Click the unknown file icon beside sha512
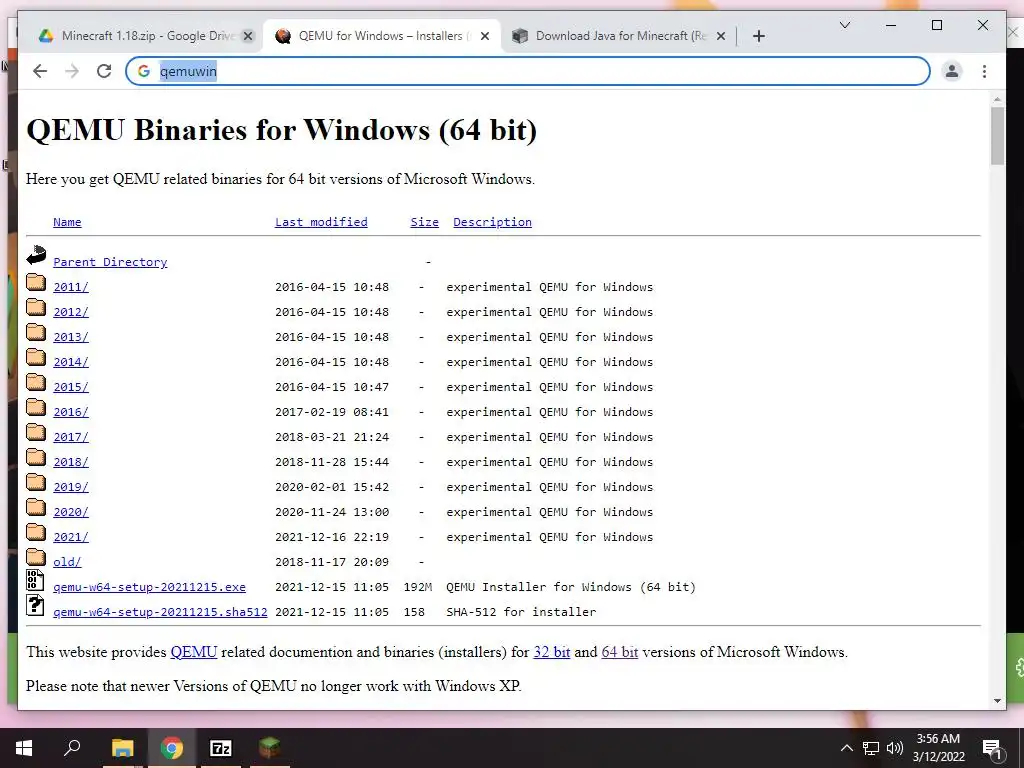The width and height of the screenshot is (1024, 768). click(x=35, y=605)
